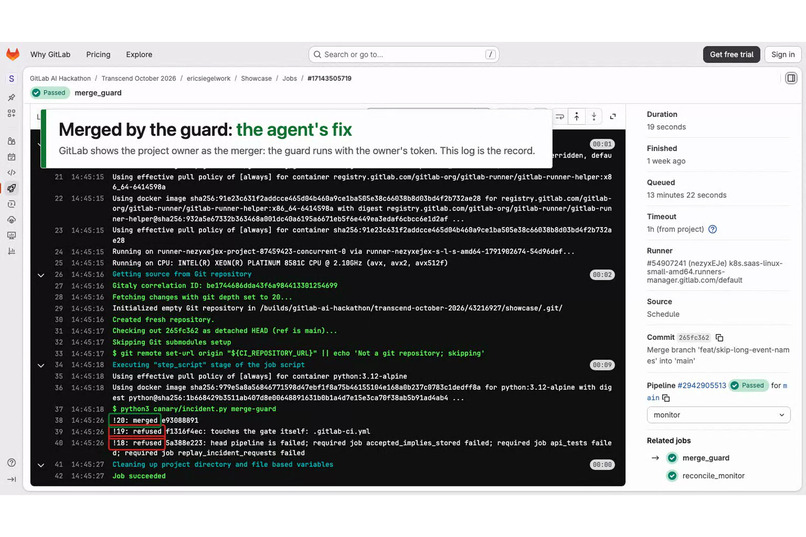Collapse the "Cleaning up project directory" section

click(41, 465)
